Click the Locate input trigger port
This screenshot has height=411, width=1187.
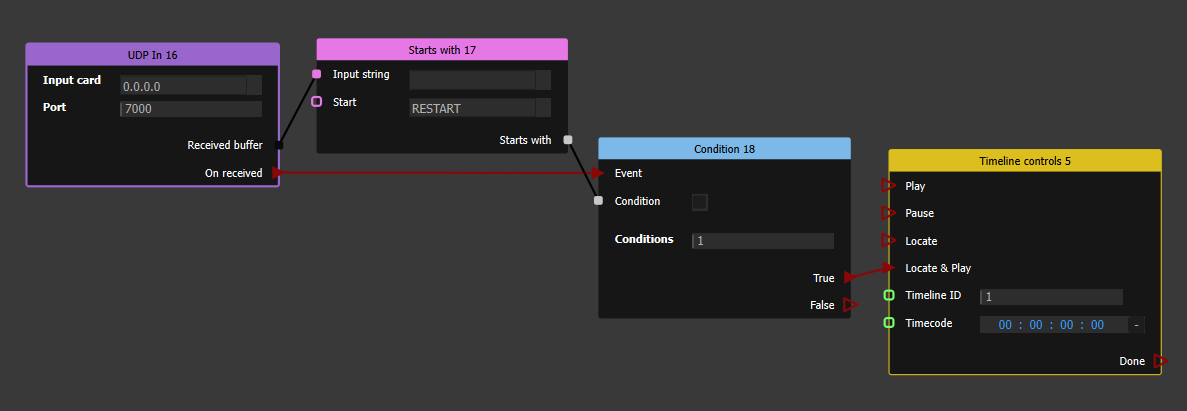[887, 241]
